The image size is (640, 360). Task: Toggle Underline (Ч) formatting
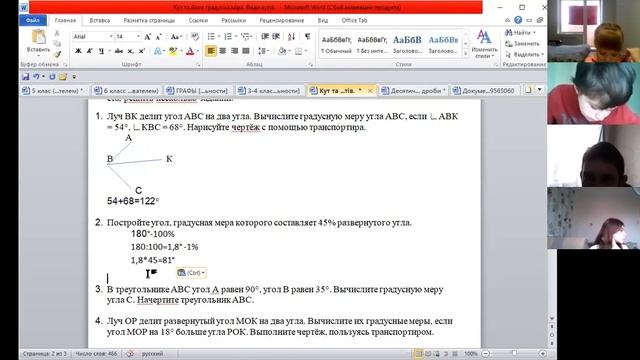pyautogui.click(x=101, y=51)
